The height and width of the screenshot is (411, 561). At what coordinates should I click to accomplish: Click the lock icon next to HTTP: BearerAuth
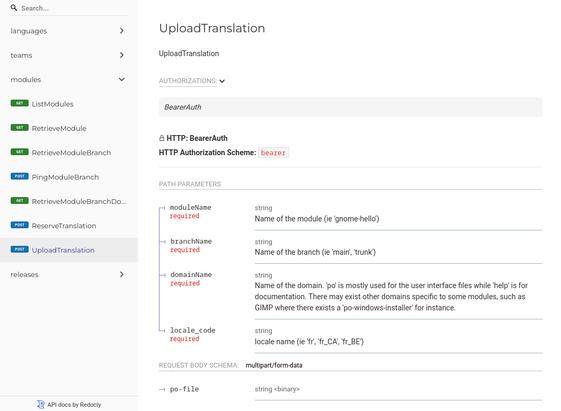[x=162, y=138]
